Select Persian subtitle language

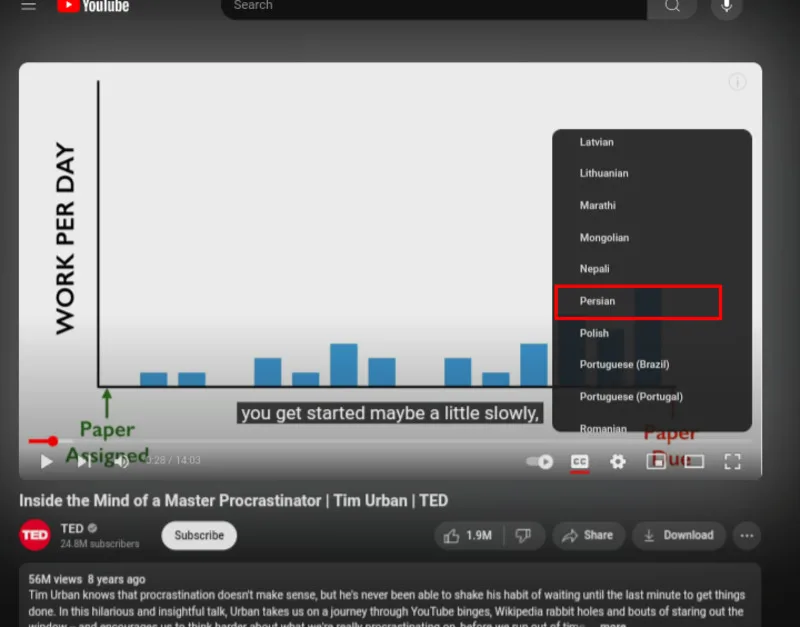[x=638, y=302]
